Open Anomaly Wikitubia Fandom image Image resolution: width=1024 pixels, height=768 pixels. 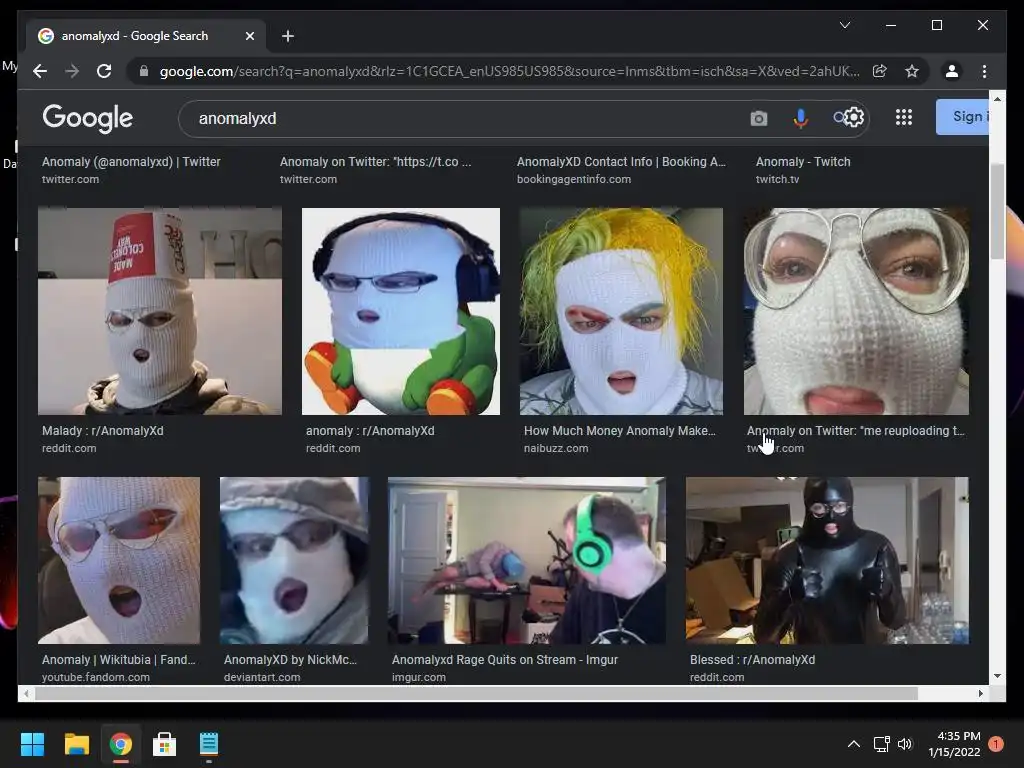point(119,560)
